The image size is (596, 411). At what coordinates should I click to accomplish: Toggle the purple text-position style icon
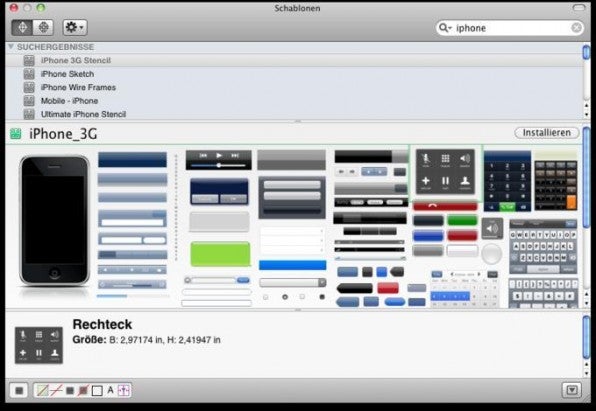point(124,390)
